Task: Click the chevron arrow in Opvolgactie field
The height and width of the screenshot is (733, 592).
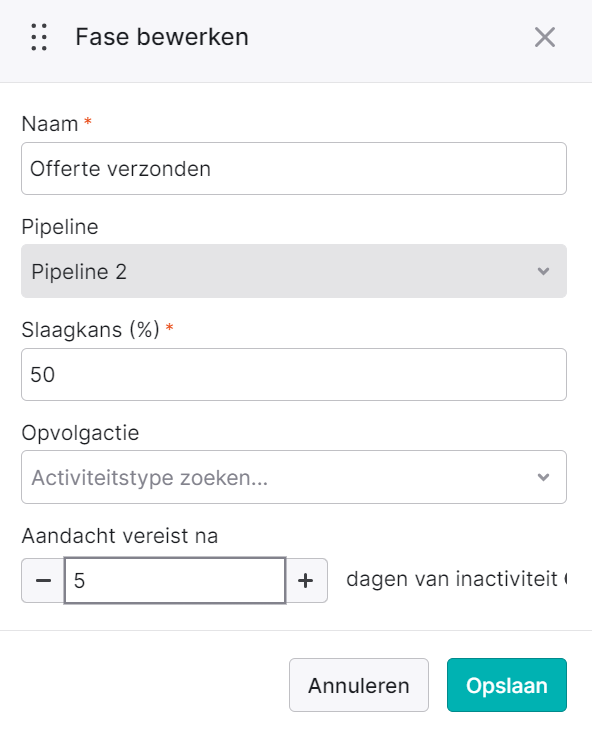Action: coord(543,477)
